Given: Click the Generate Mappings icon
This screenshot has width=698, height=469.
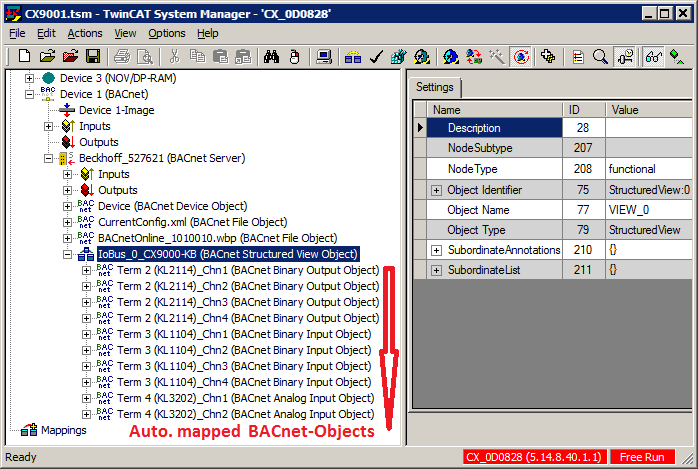Looking at the screenshot, I should coord(353,57).
